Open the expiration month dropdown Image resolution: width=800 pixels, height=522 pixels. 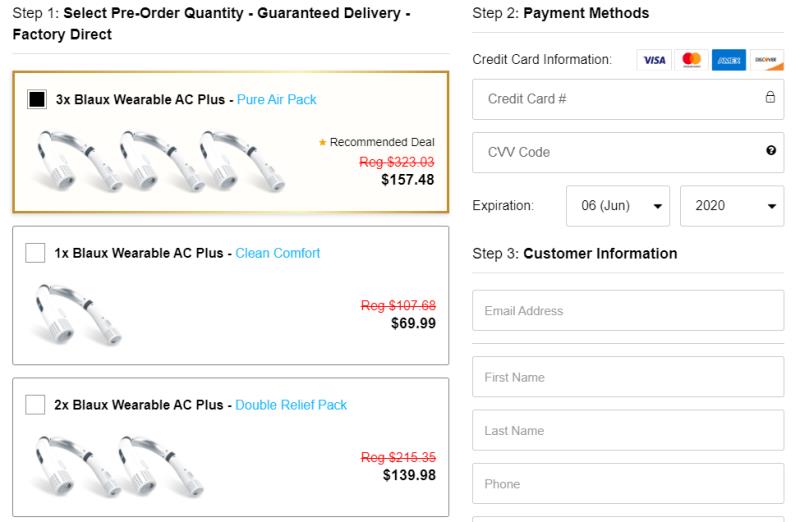[x=619, y=206]
